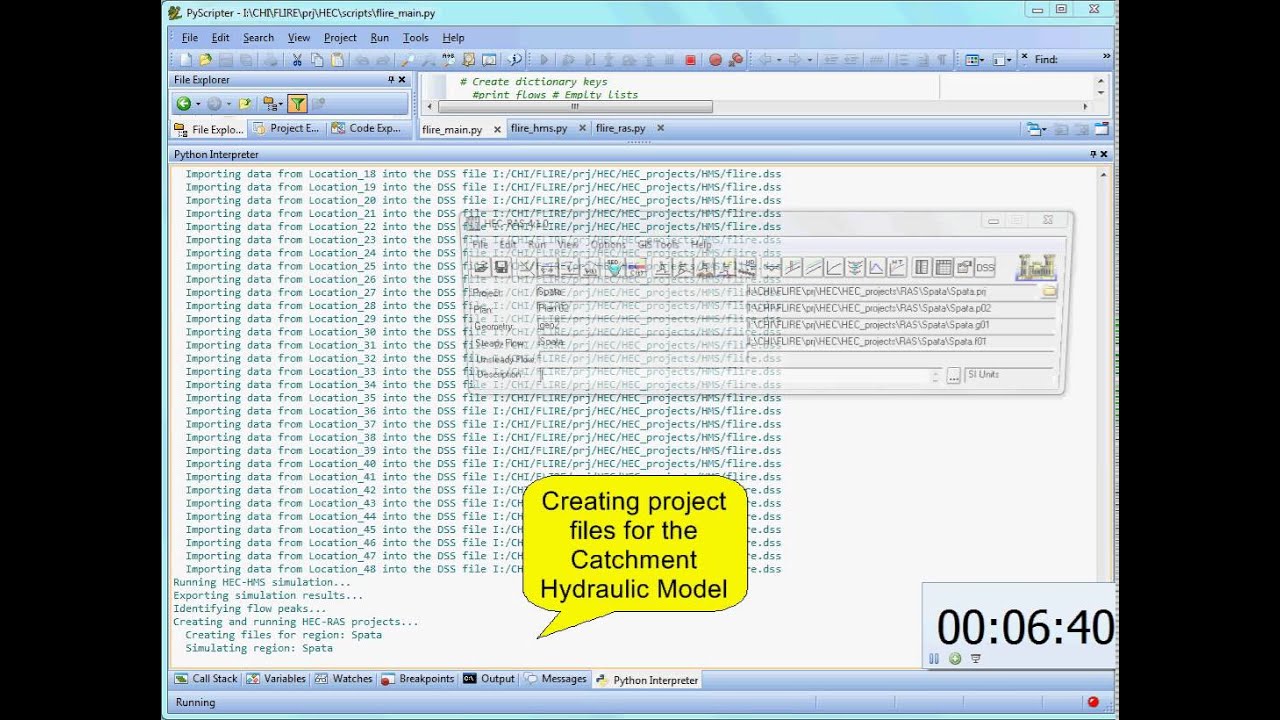The image size is (1280, 720).
Task: Click the HEC-RAS Save project disk icon
Action: [x=500, y=267]
